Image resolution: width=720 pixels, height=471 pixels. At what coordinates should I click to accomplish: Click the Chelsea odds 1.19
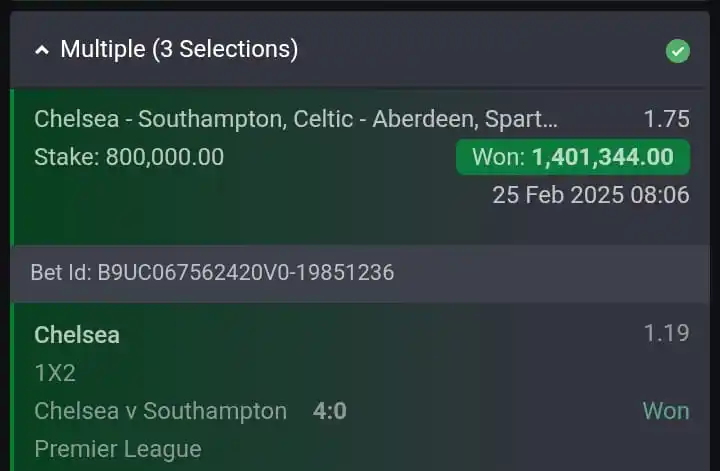pyautogui.click(x=666, y=333)
